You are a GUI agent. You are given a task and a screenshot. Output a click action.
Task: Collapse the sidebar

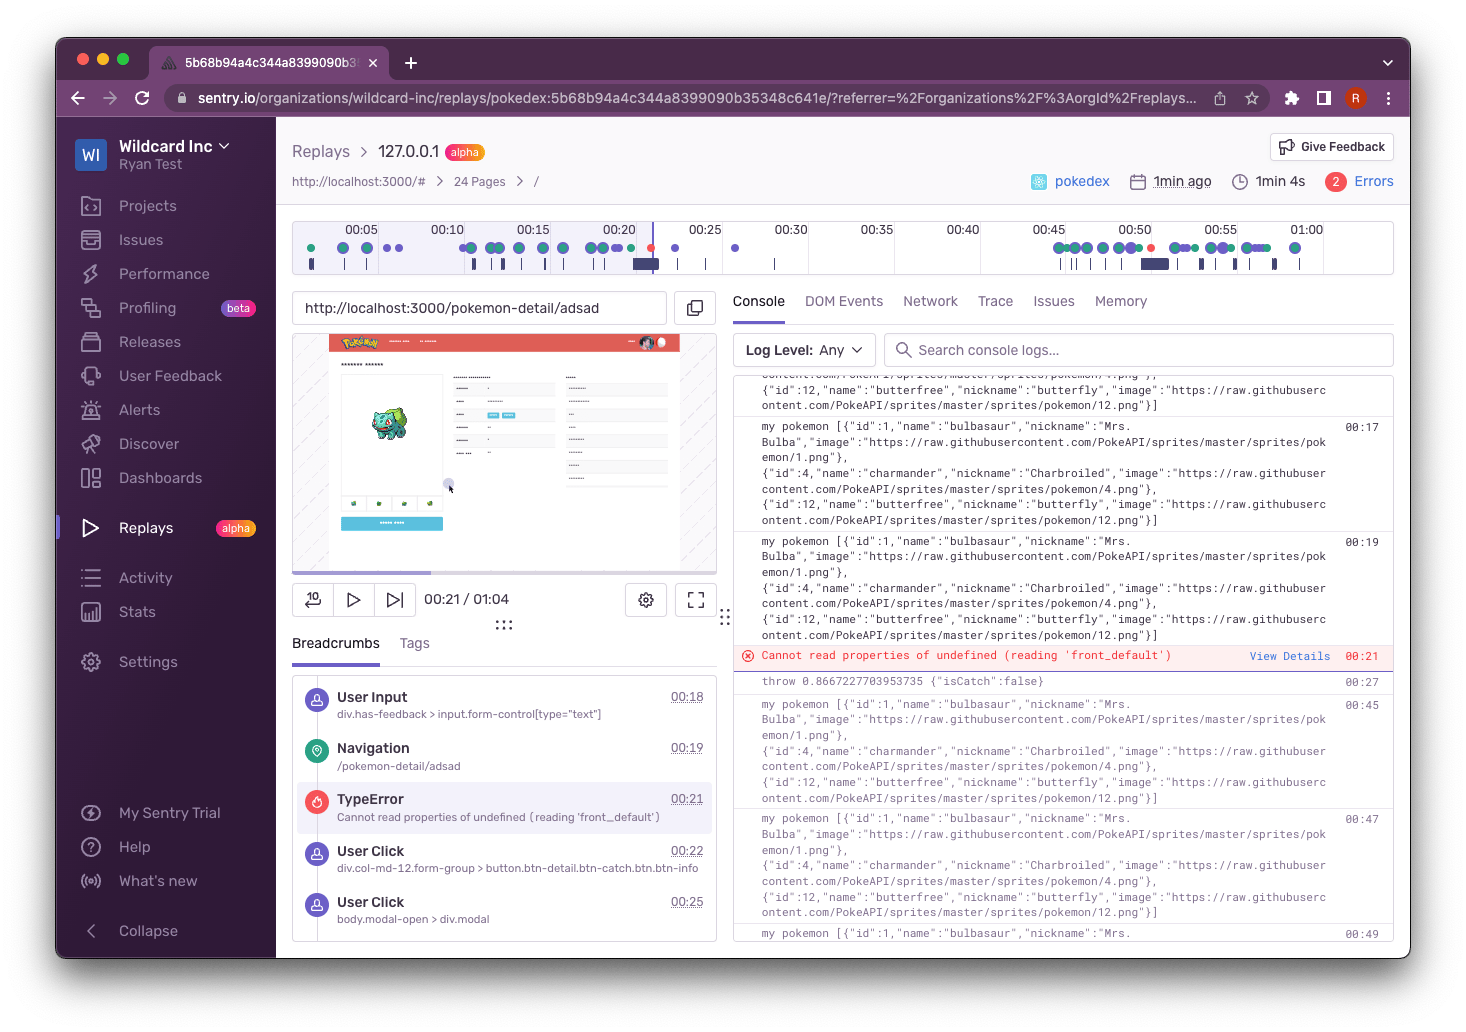pyautogui.click(x=131, y=931)
